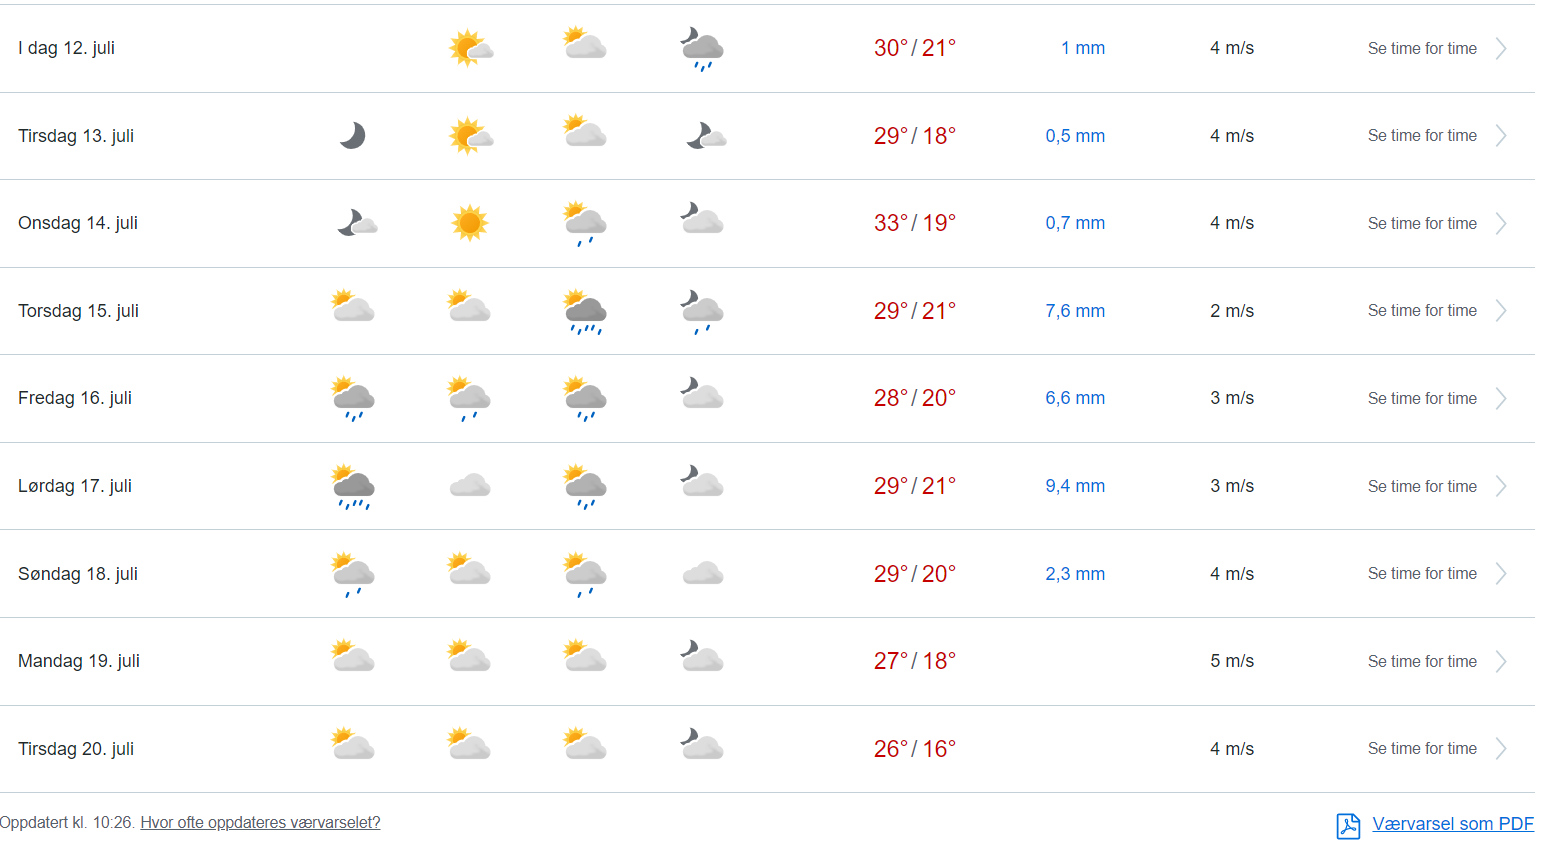This screenshot has height=846, width=1545.
Task: Open 'Hvor ofte oppdateres værvarselet?' link
Action: 260,823
